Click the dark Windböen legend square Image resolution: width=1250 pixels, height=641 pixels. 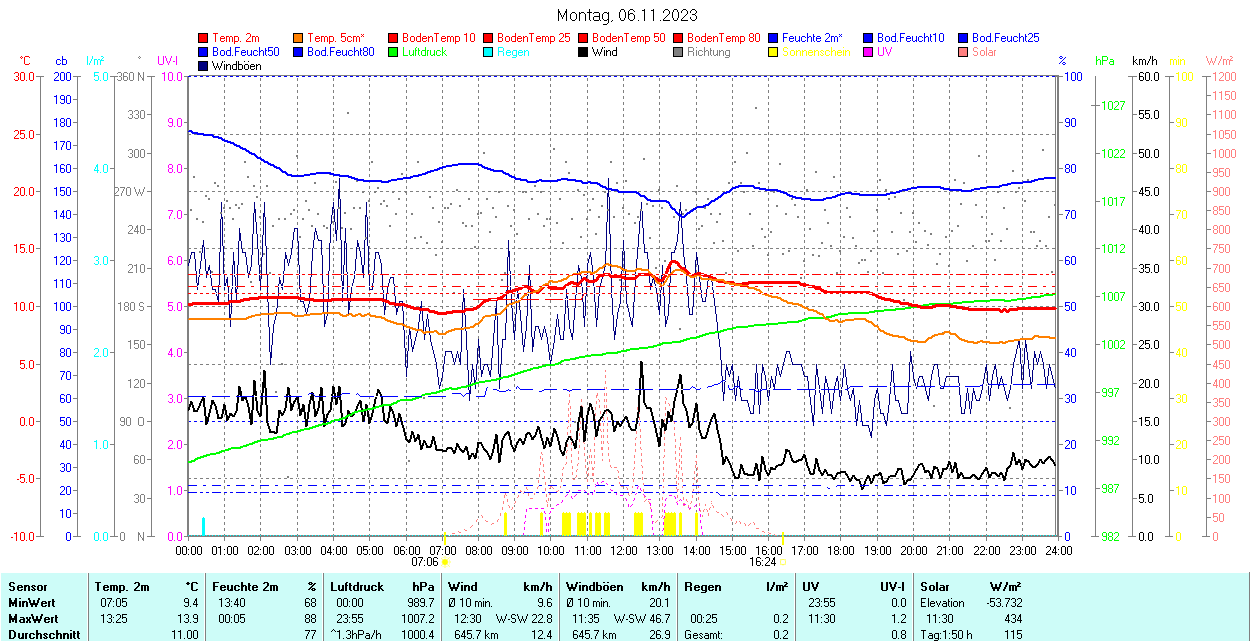[x=204, y=66]
